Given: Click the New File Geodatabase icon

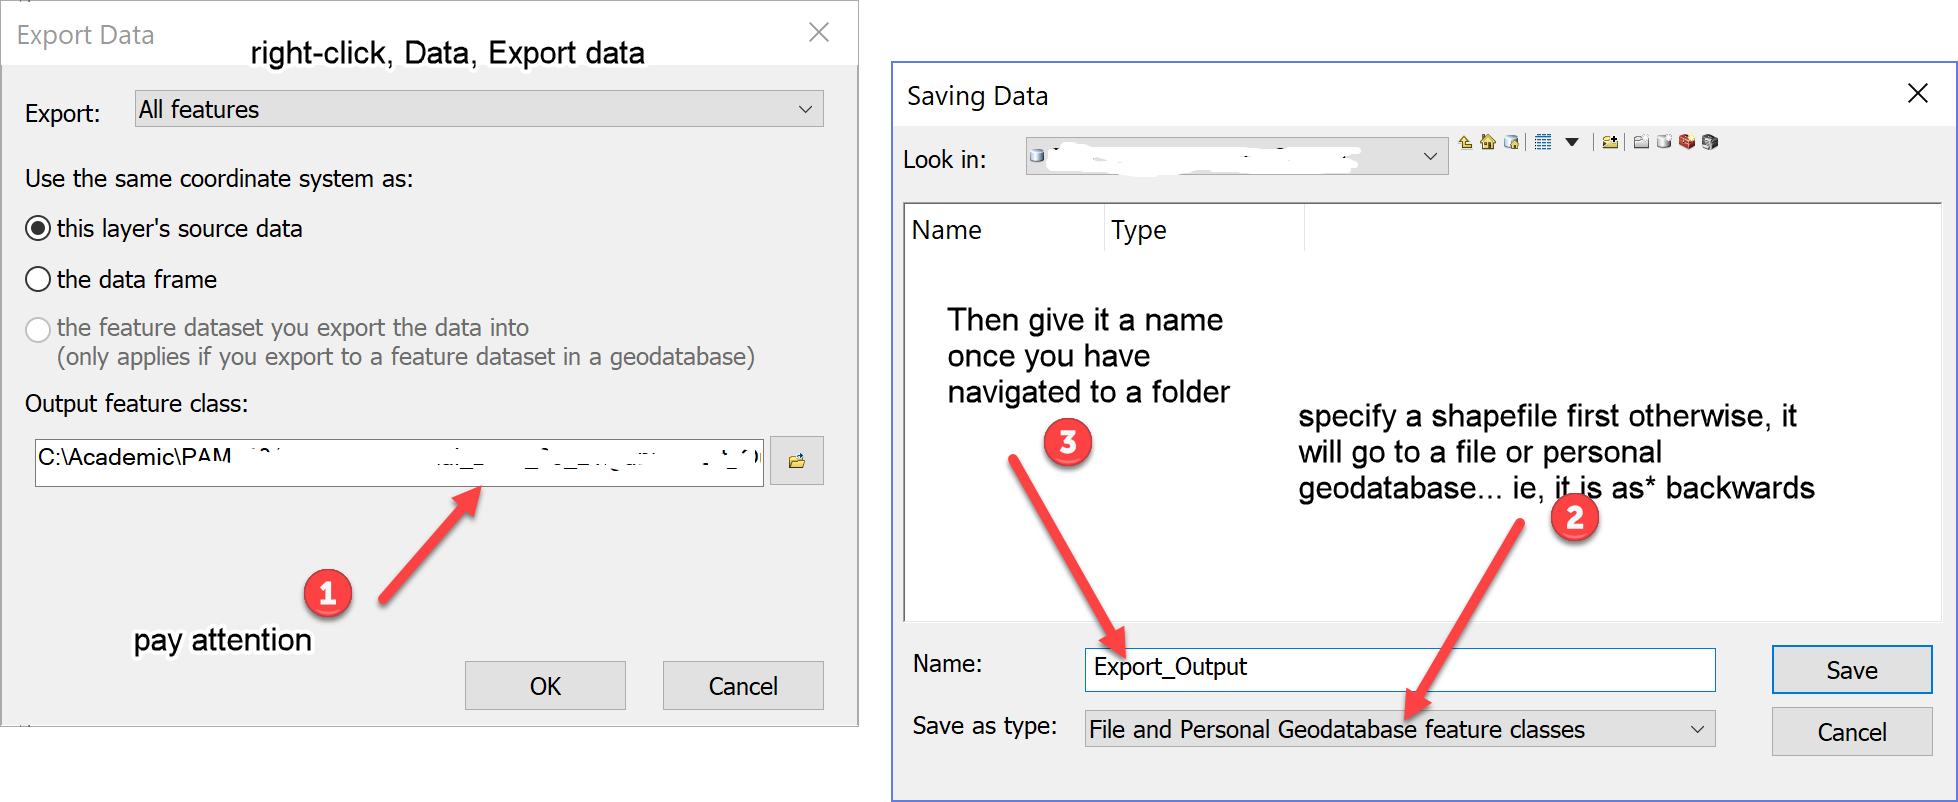Looking at the screenshot, I should tap(1664, 142).
